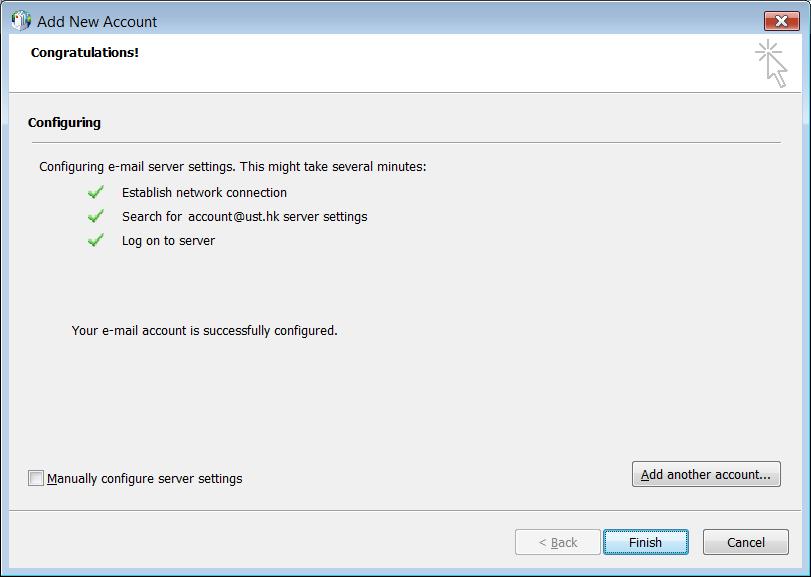811x577 pixels.
Task: Enable Manually configure server settings checkbox
Action: (x=36, y=478)
